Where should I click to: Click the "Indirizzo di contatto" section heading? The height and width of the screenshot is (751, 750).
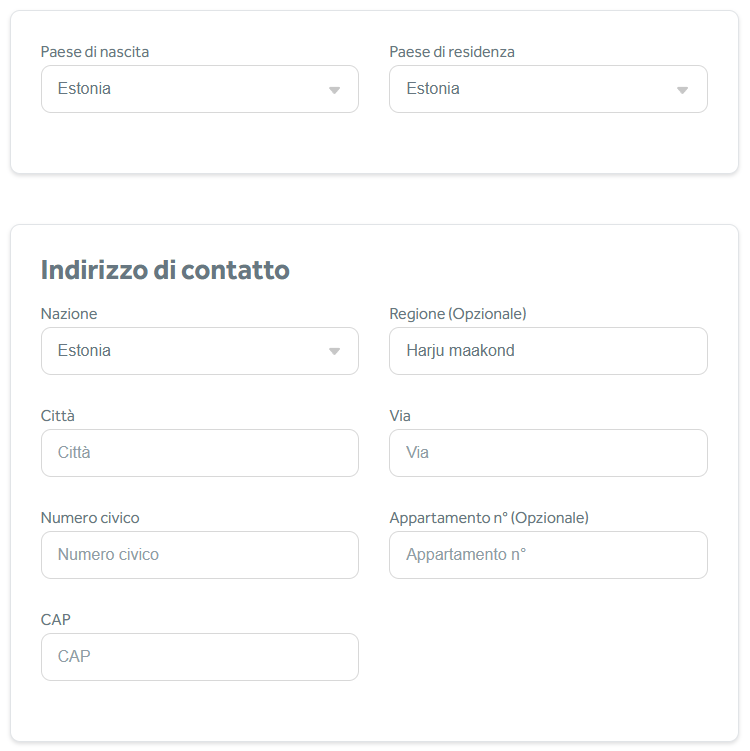tap(165, 270)
